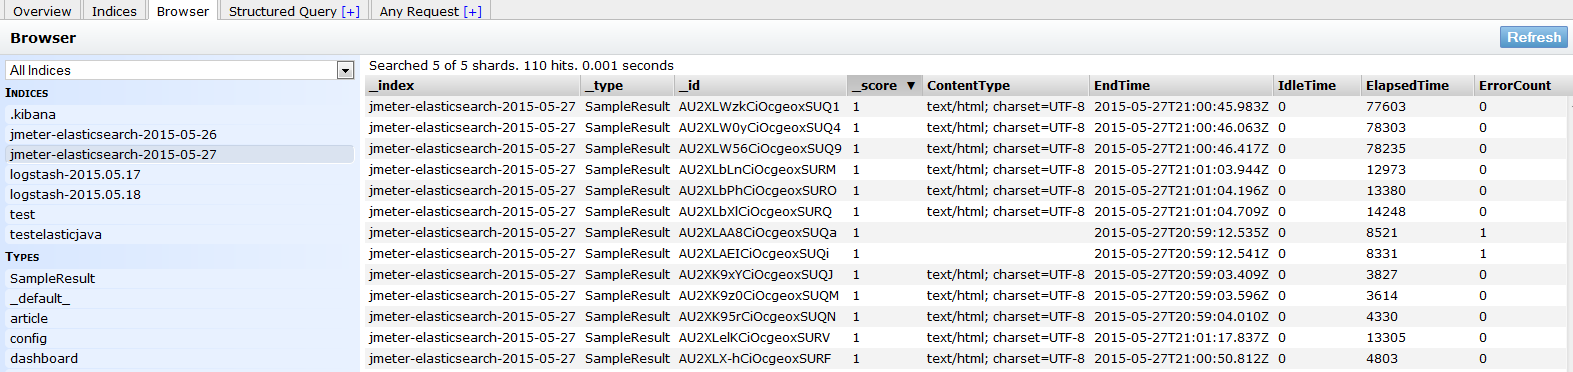This screenshot has height=372, width=1573.
Task: Sort by the _type column header
Action: point(627,85)
